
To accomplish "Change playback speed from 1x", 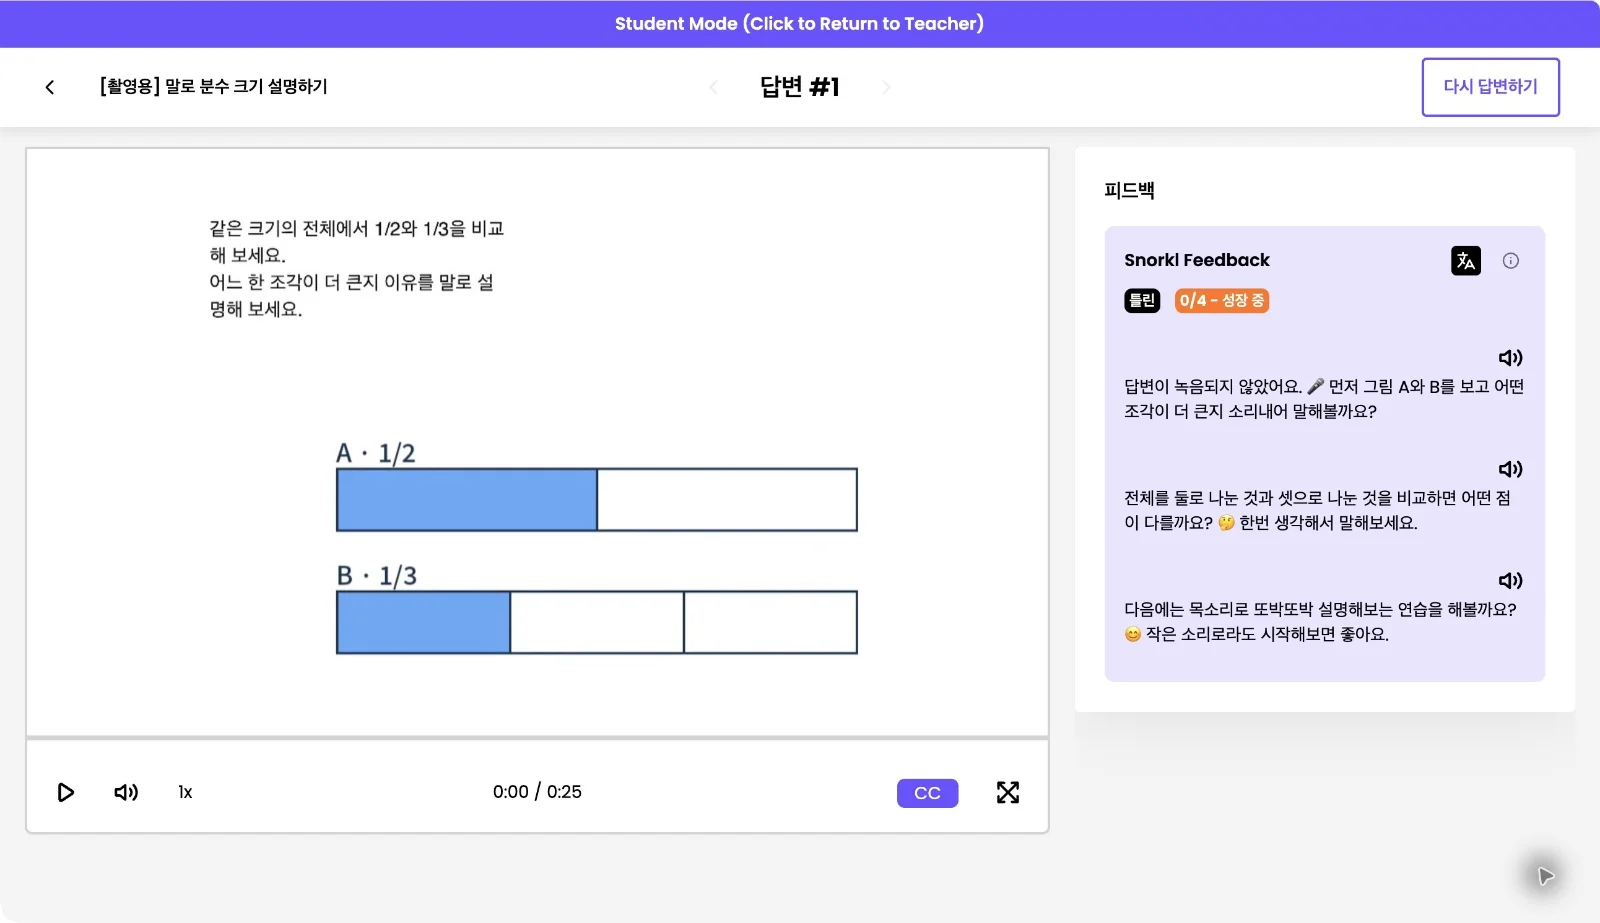I will [x=185, y=792].
